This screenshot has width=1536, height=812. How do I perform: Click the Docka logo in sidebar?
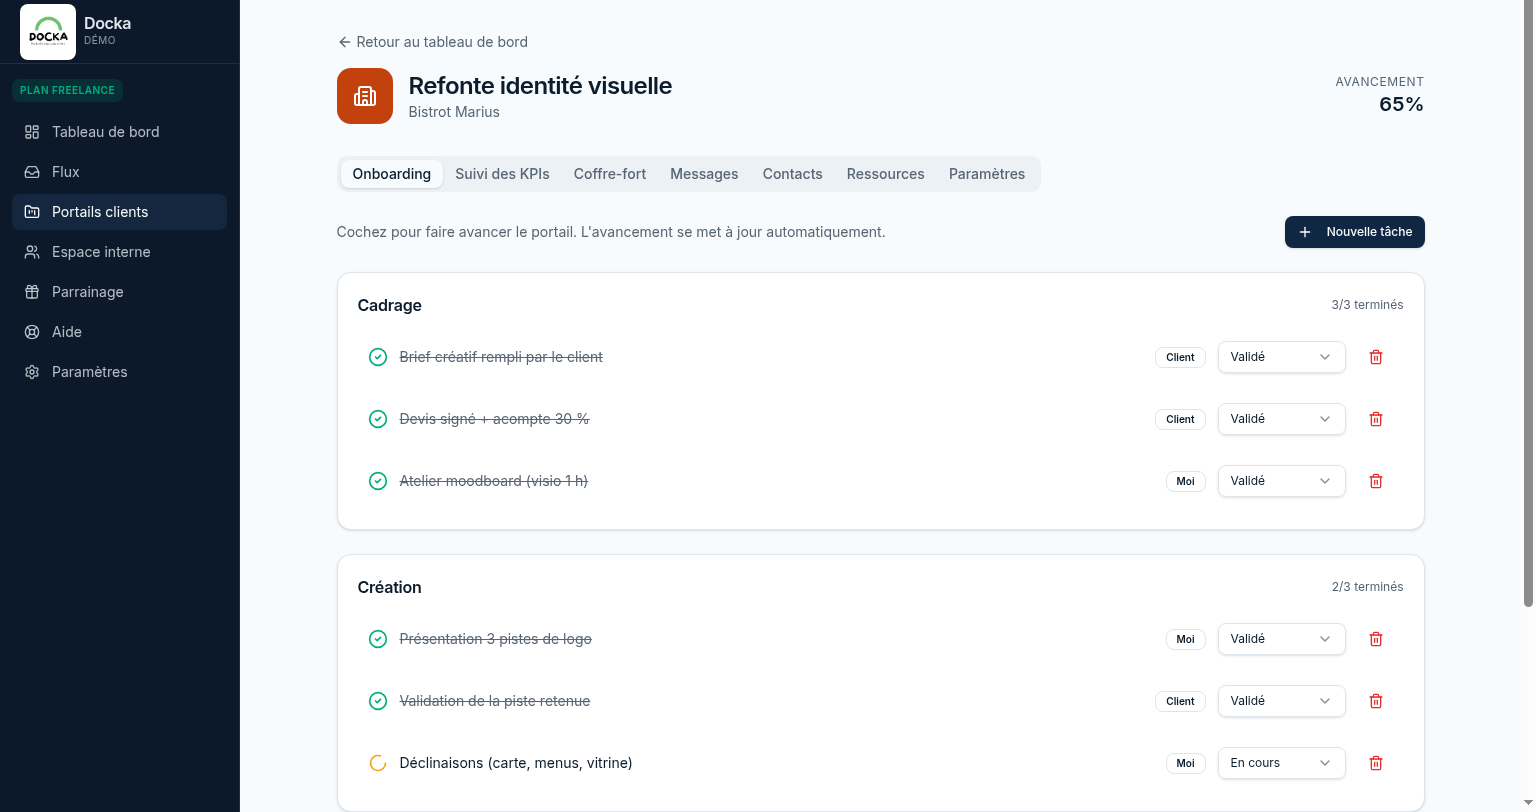click(48, 32)
